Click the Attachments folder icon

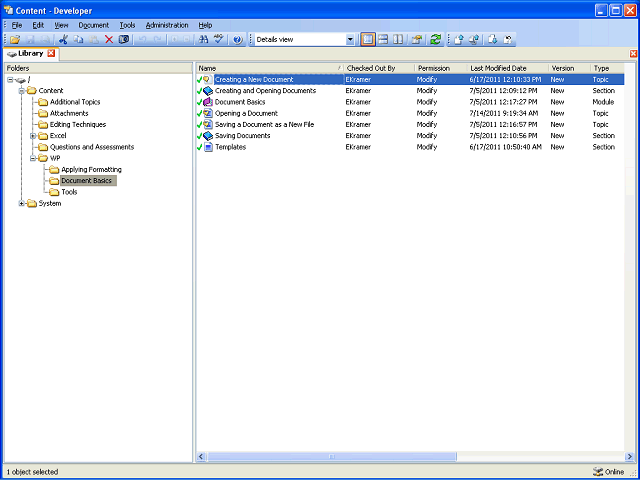pos(43,113)
